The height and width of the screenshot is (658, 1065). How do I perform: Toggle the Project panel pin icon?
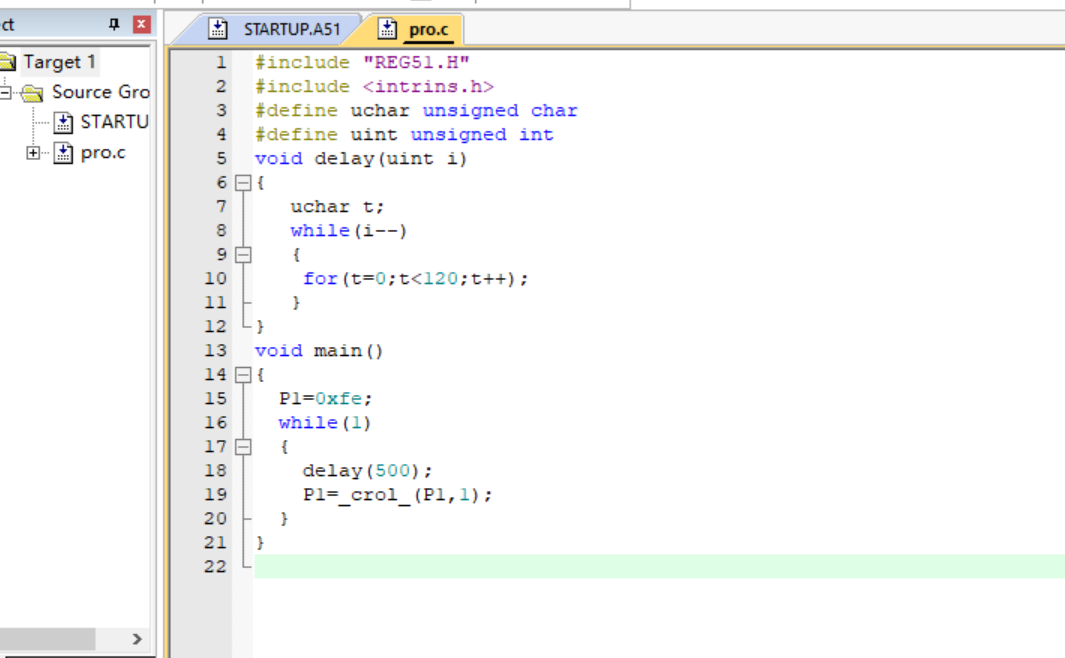pyautogui.click(x=113, y=24)
